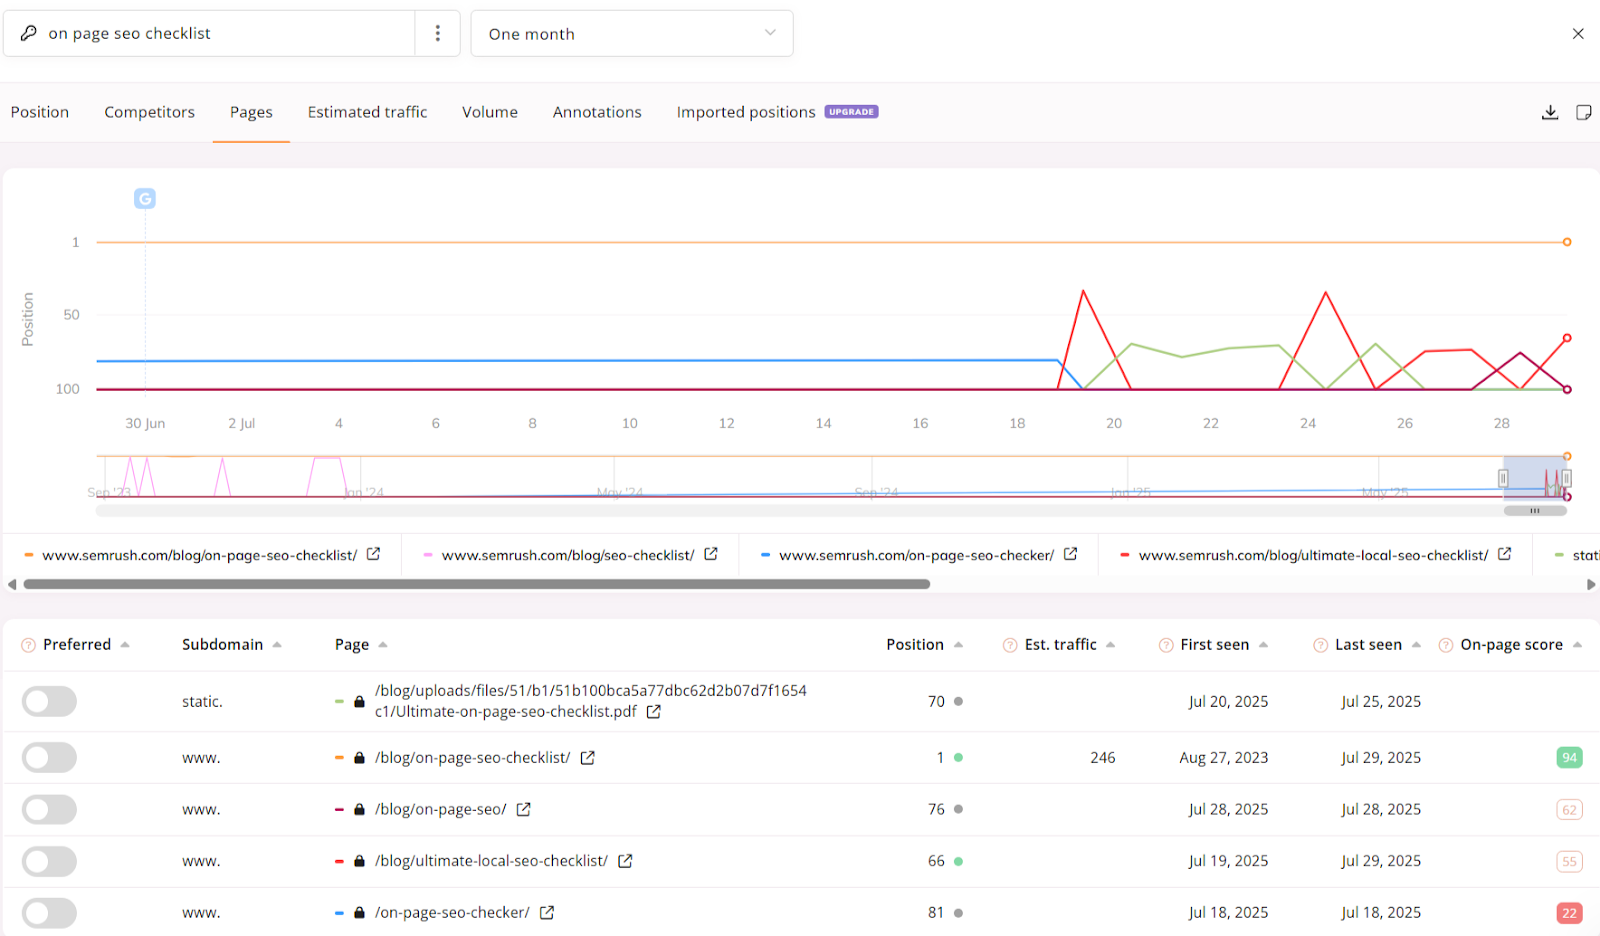This screenshot has height=936, width=1600.
Task: Turn on Preferred toggle for the static. PDF row
Action: coord(49,701)
